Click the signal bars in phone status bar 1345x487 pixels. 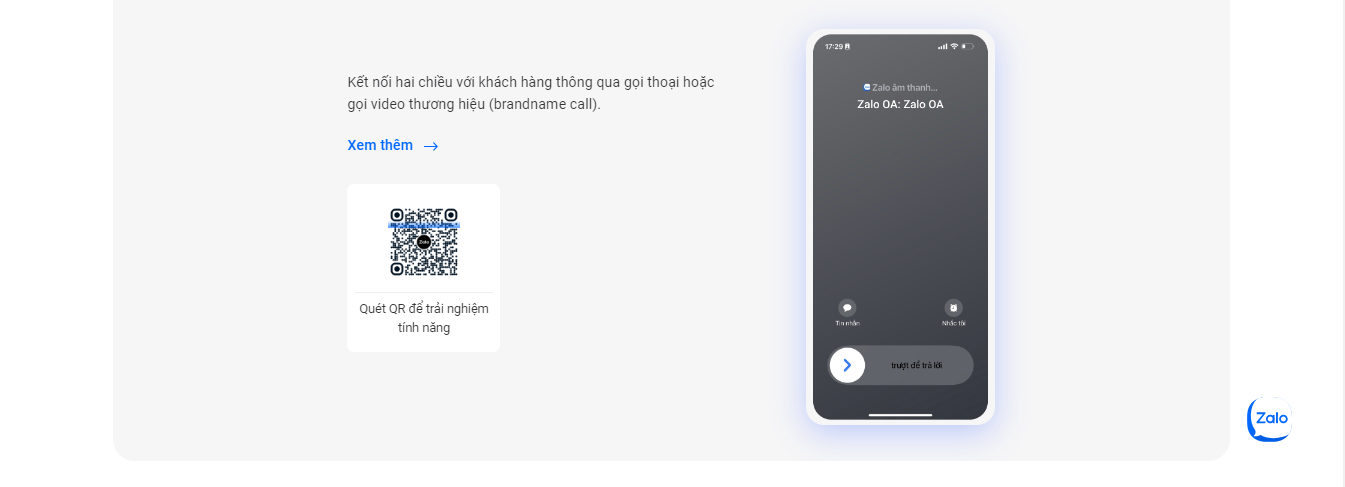[942, 46]
